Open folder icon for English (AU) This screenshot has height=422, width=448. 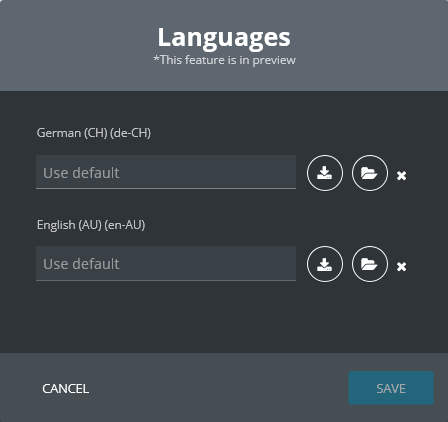click(370, 264)
